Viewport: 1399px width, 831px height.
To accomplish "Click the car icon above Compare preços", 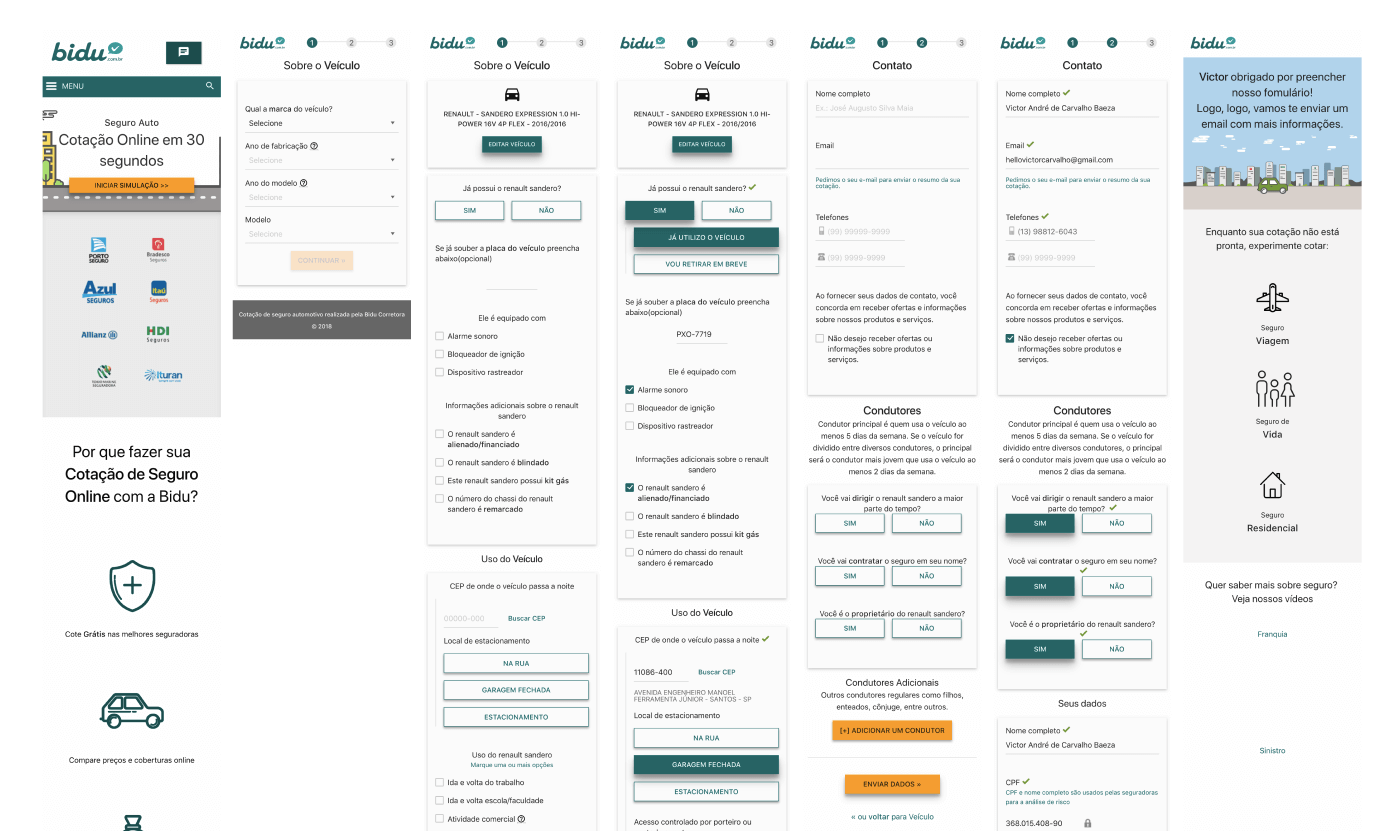I will 132,711.
